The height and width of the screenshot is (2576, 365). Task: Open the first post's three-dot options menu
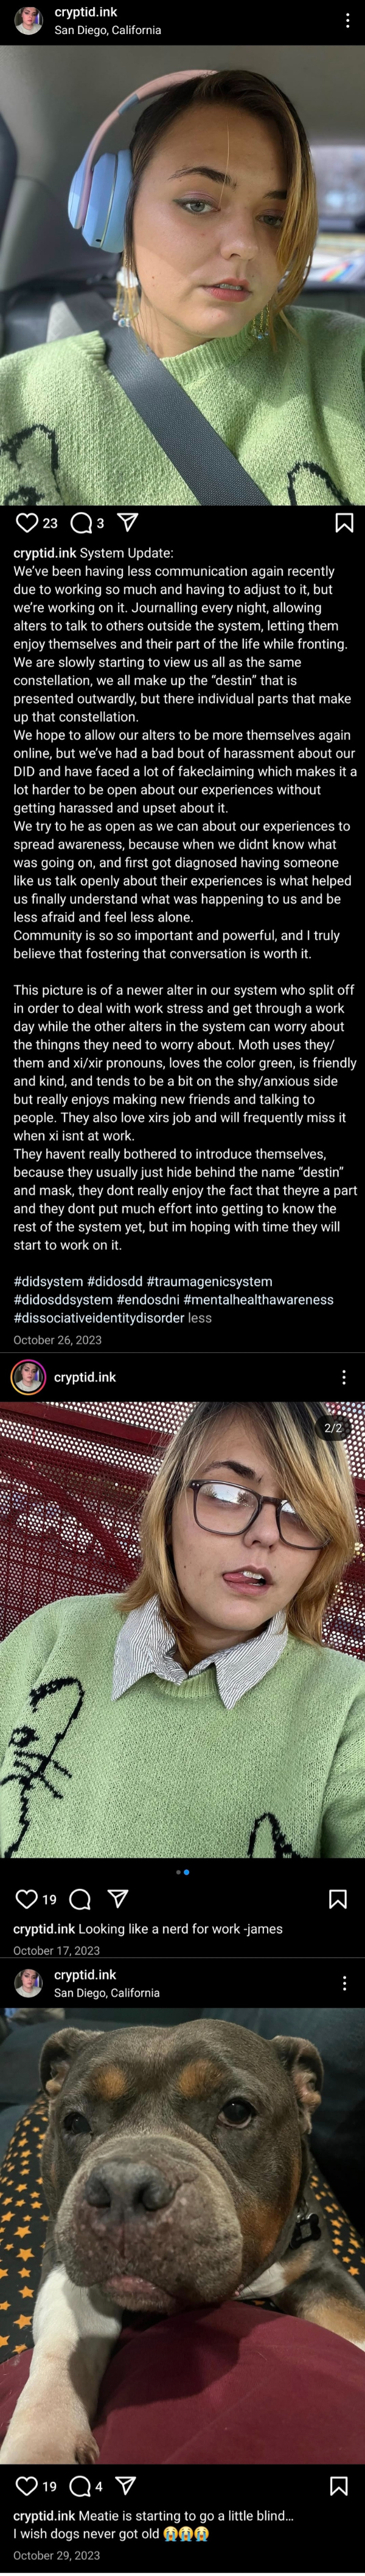[x=347, y=21]
